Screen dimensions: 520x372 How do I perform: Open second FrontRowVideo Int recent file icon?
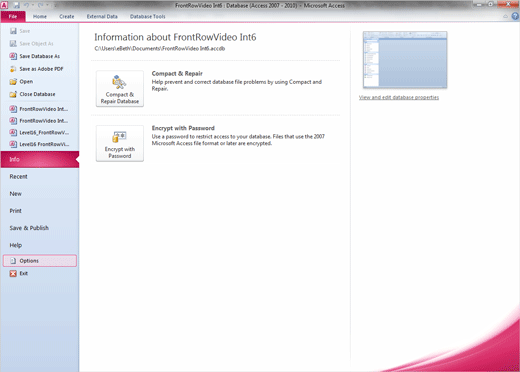click(x=13, y=121)
